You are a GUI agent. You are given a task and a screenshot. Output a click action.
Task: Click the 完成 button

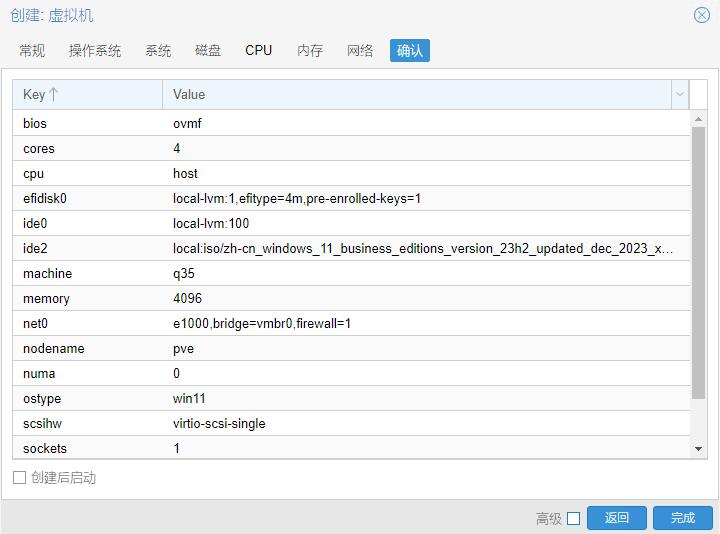(682, 517)
